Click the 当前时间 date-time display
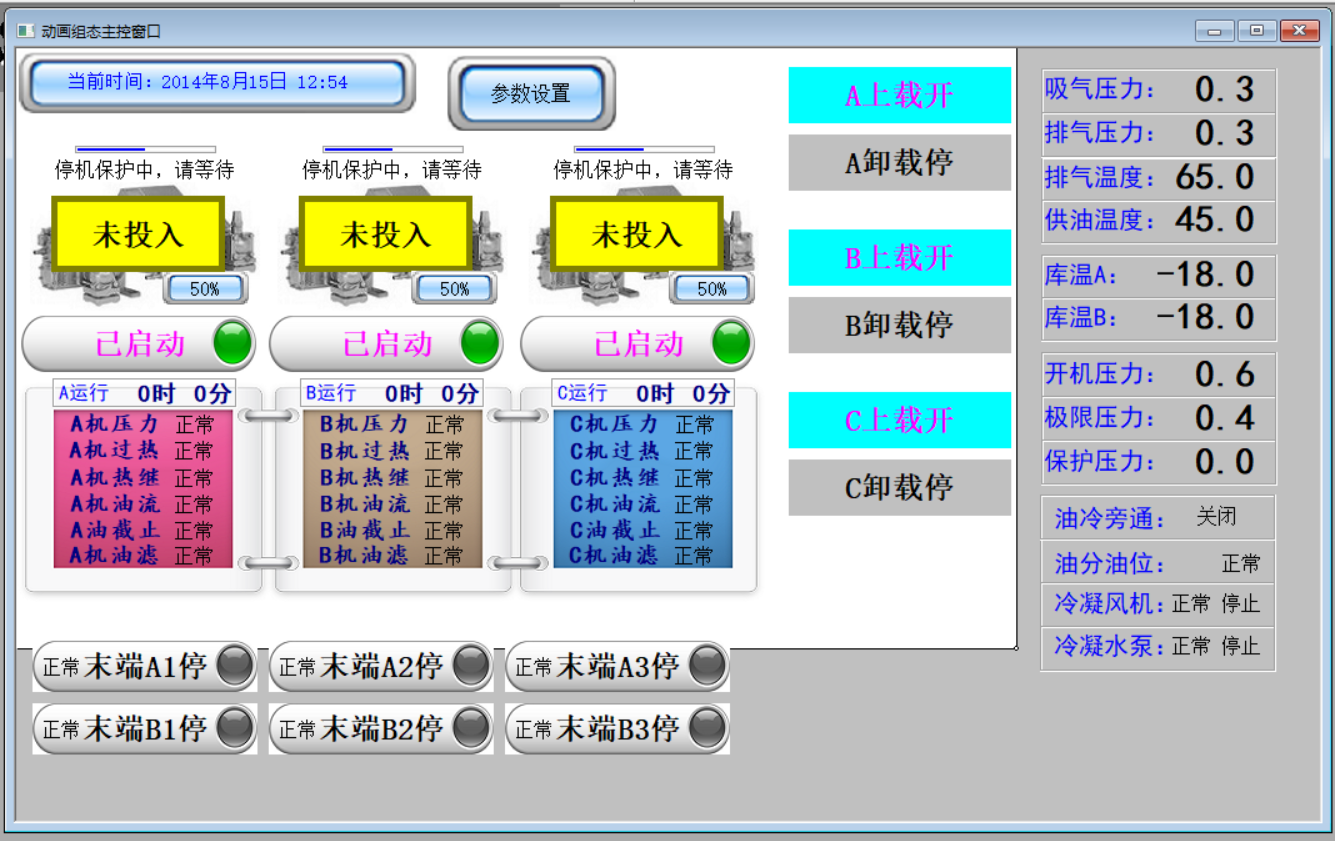This screenshot has height=841, width=1335. 217,82
